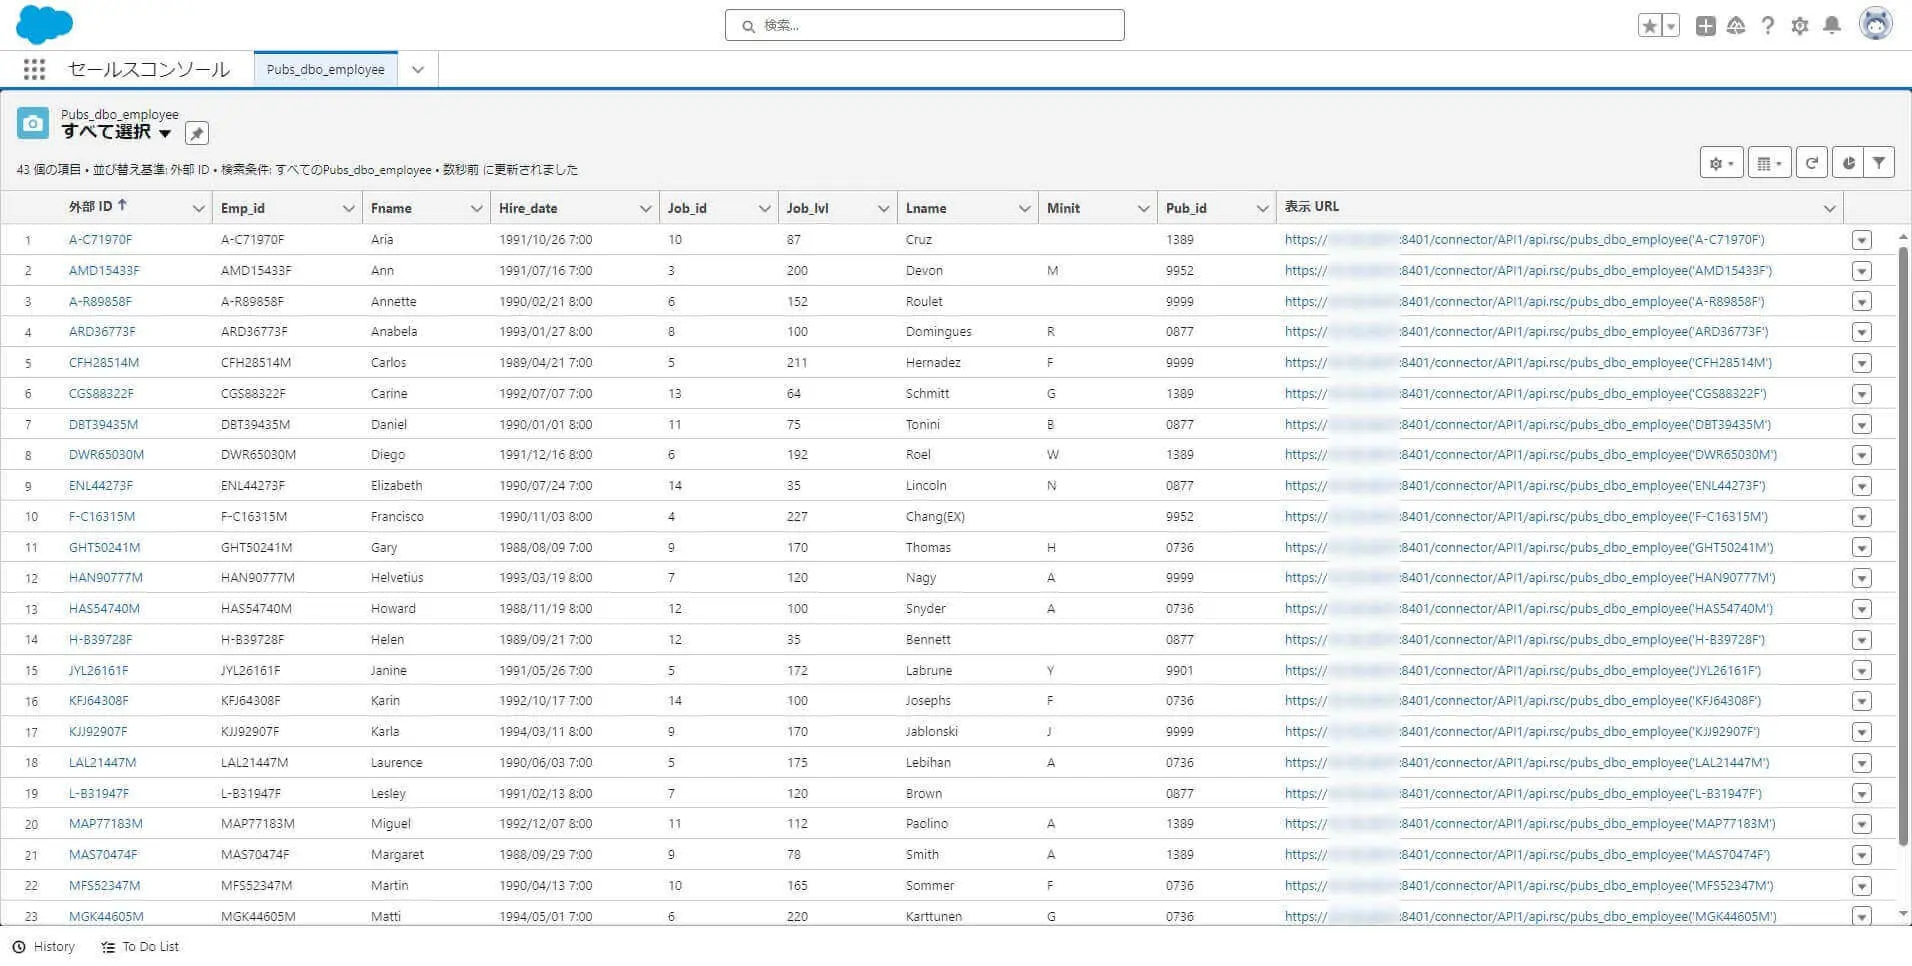This screenshot has height=966, width=1912.
Task: Expand the row actions for A-C71970F
Action: [1861, 240]
